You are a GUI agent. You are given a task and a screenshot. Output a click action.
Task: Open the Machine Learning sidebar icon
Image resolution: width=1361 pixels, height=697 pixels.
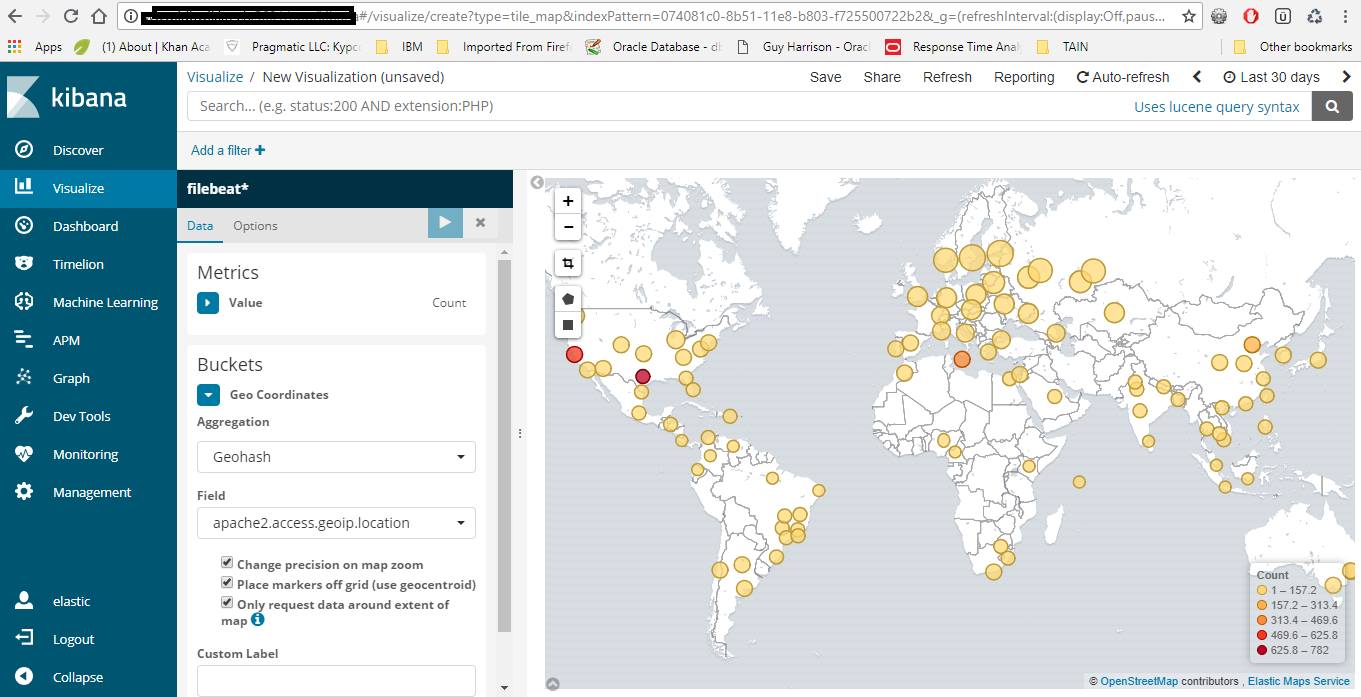(25, 302)
